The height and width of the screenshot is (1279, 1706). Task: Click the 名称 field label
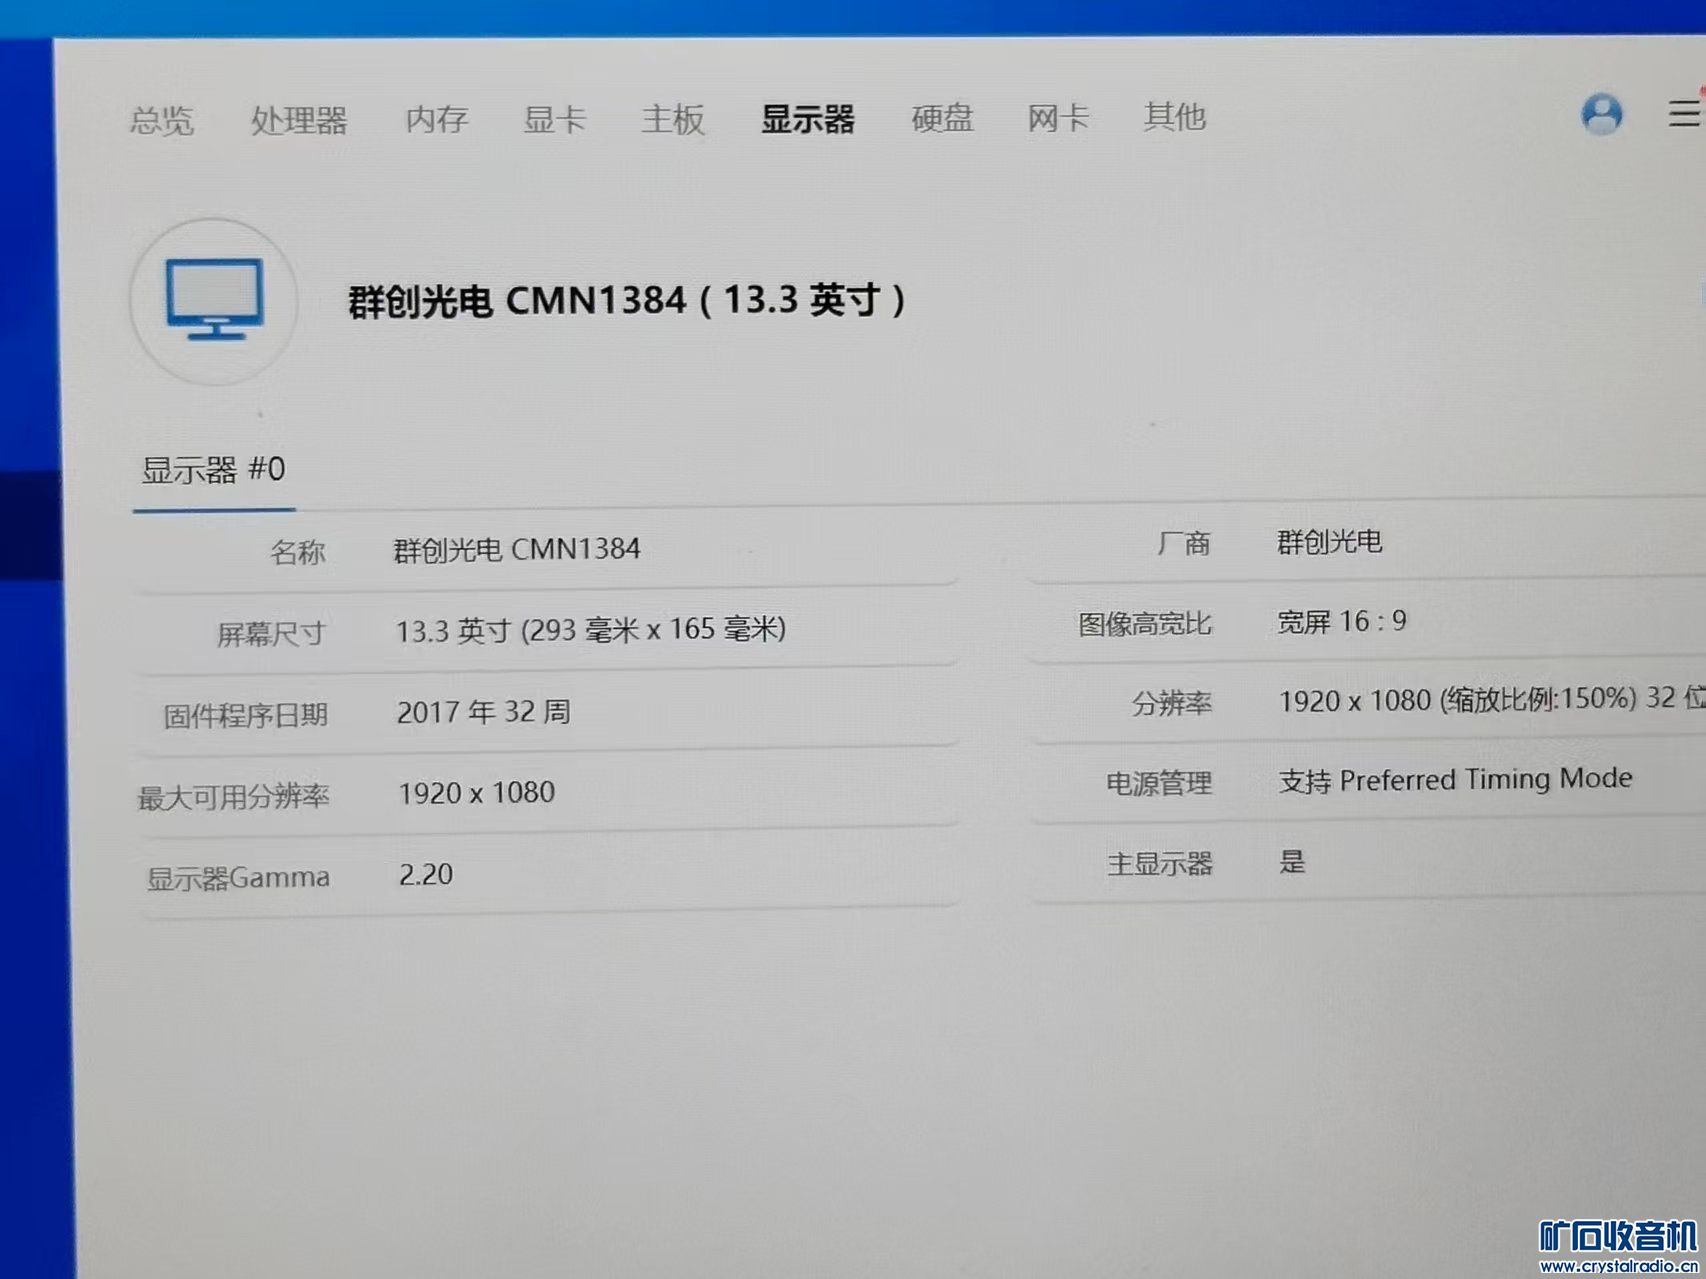point(298,552)
